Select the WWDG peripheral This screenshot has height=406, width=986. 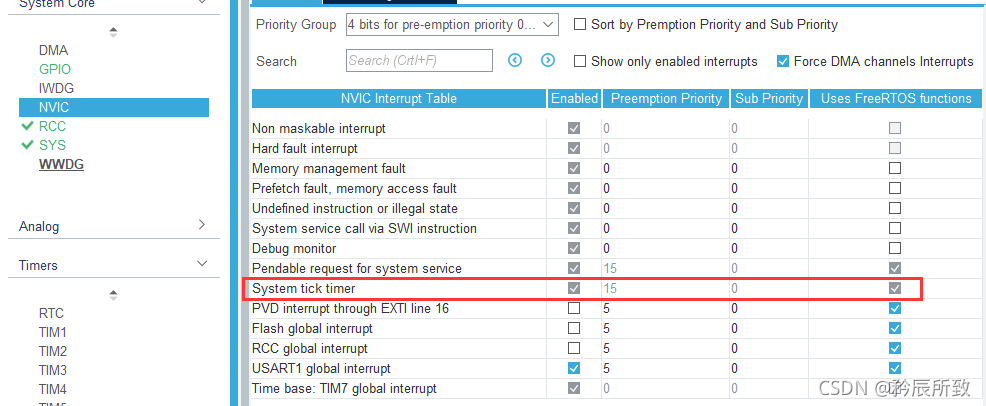(61, 164)
